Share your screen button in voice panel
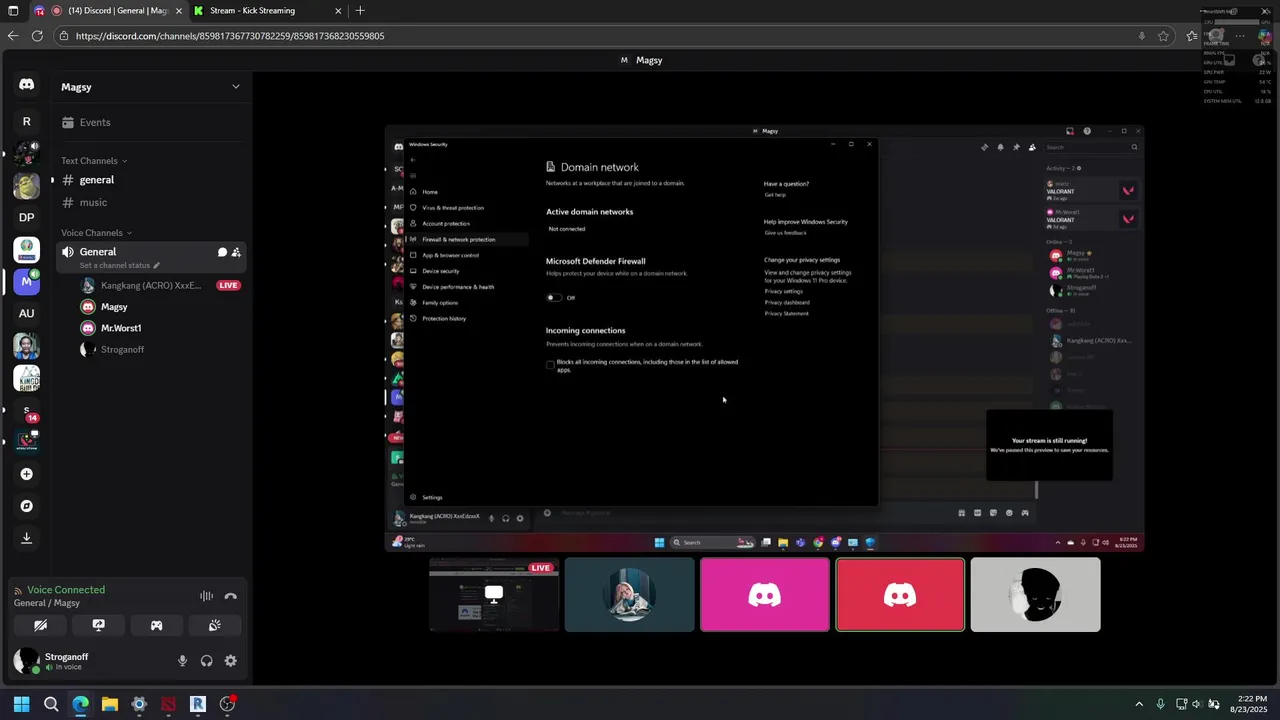 click(x=98, y=625)
